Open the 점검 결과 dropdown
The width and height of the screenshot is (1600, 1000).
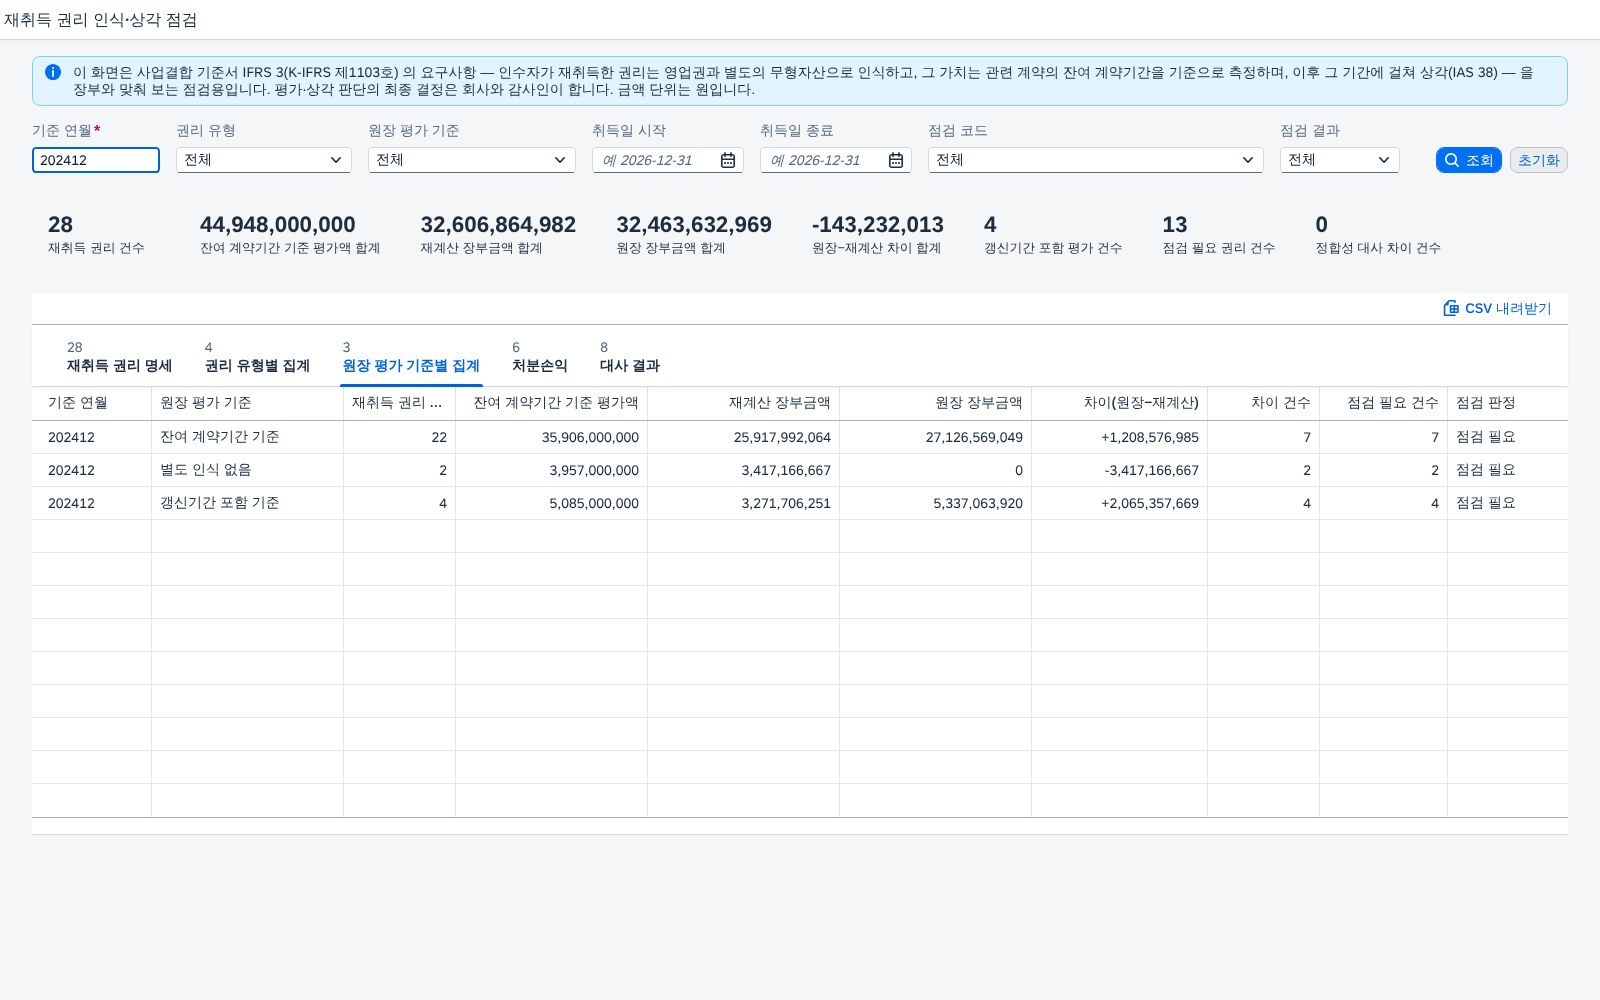(x=1340, y=160)
